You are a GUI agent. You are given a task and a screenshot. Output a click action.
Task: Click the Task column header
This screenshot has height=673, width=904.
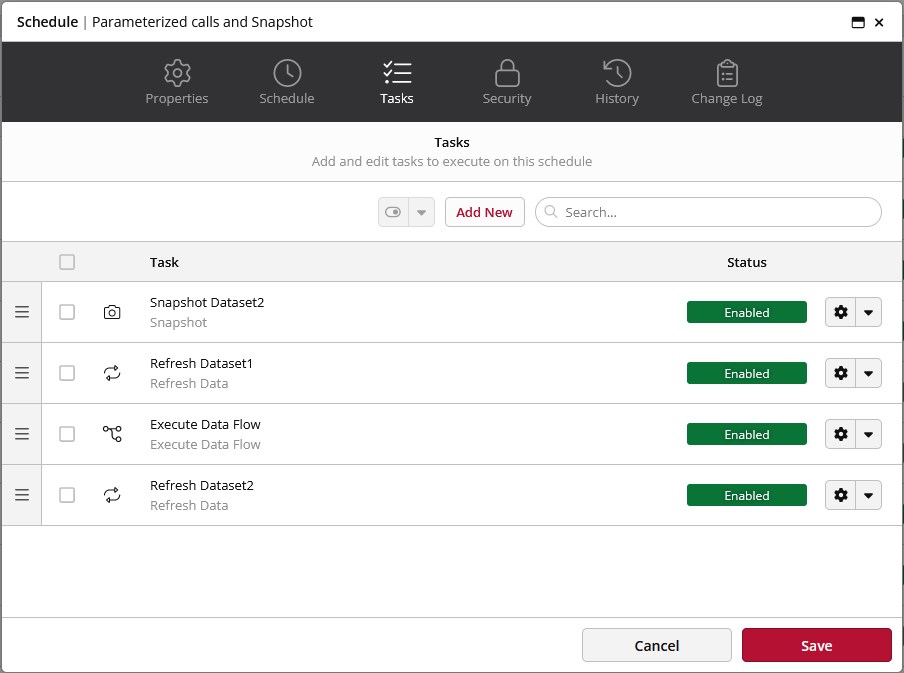click(164, 262)
